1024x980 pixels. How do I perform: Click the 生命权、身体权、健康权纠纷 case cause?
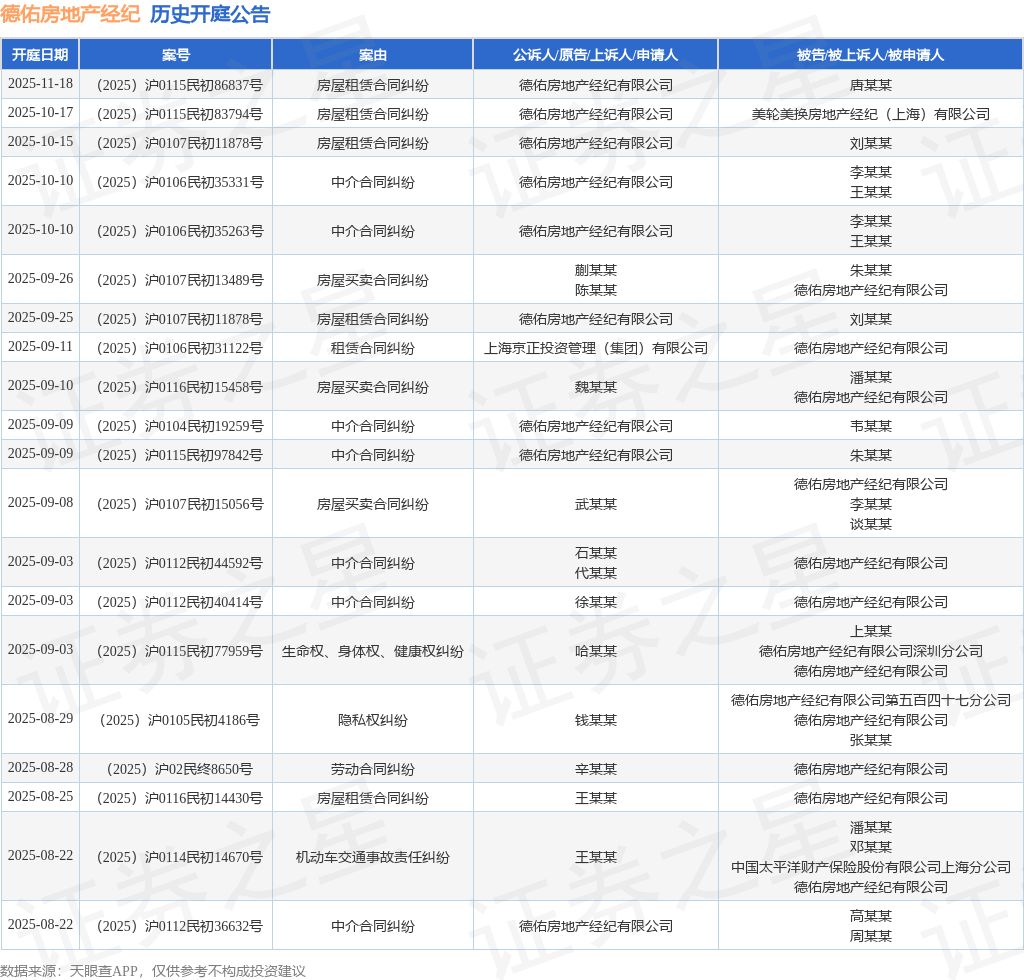[x=372, y=651]
